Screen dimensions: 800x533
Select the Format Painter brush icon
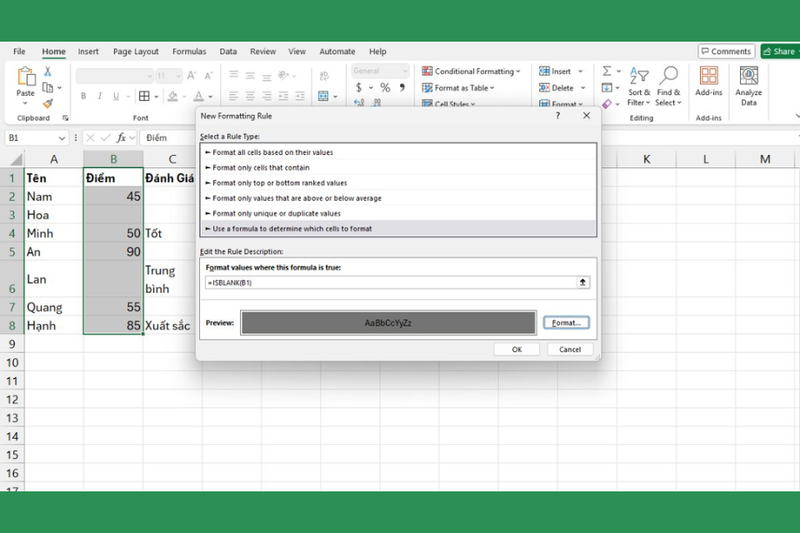[x=48, y=104]
